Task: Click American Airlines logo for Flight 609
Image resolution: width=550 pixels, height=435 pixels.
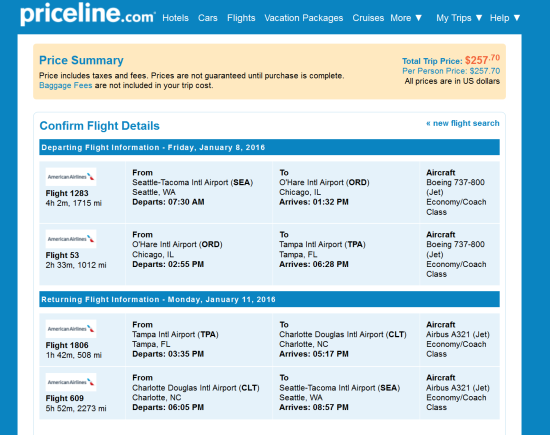Action: click(71, 382)
